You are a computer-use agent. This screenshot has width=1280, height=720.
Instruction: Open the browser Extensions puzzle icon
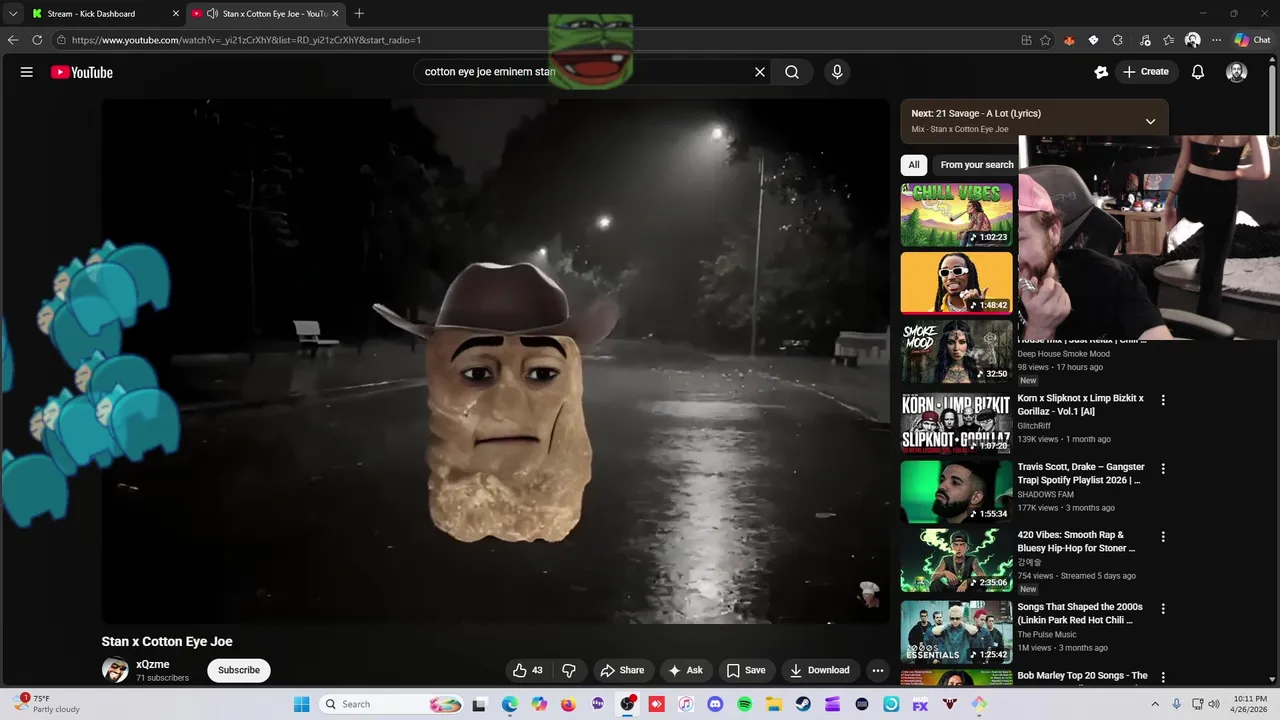point(1117,40)
